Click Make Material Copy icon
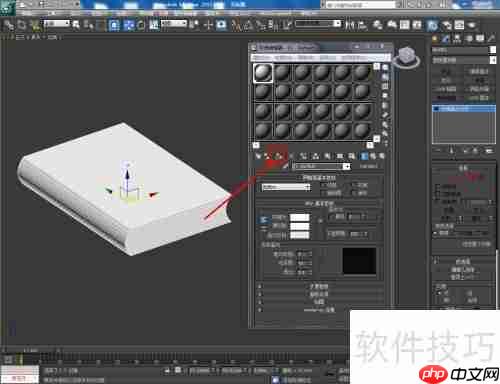This screenshot has width=500, height=384. click(x=303, y=156)
